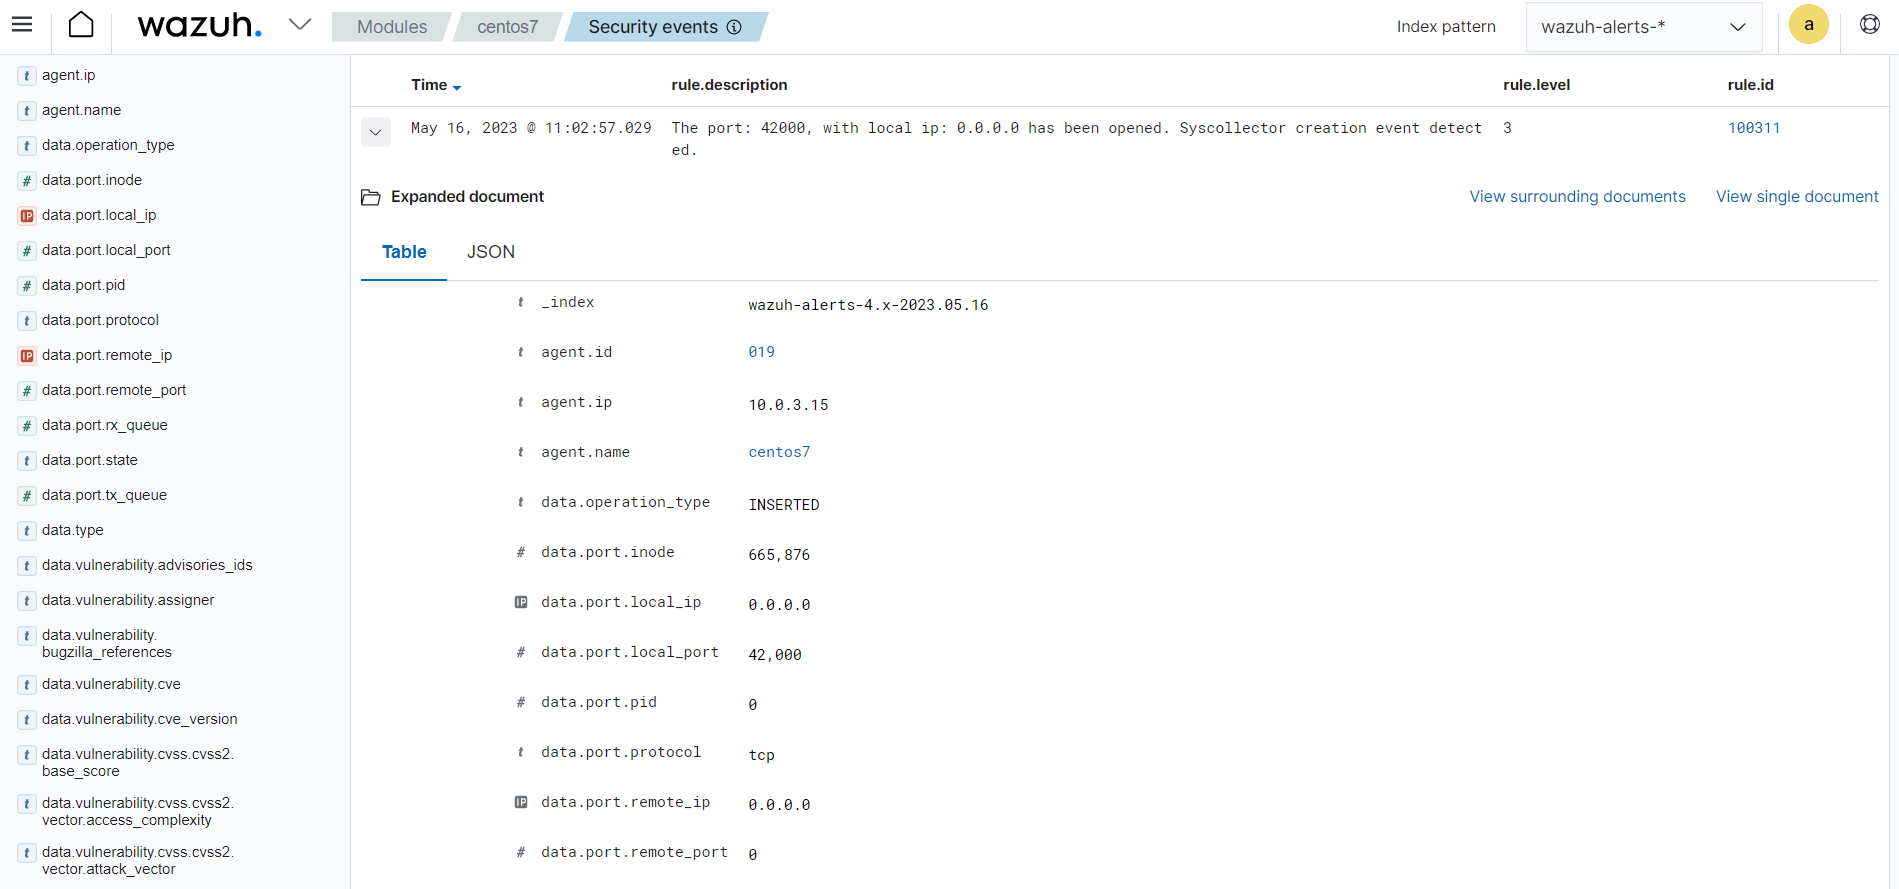Select agent.ip field in sidebar
This screenshot has width=1899, height=889.
tap(68, 75)
